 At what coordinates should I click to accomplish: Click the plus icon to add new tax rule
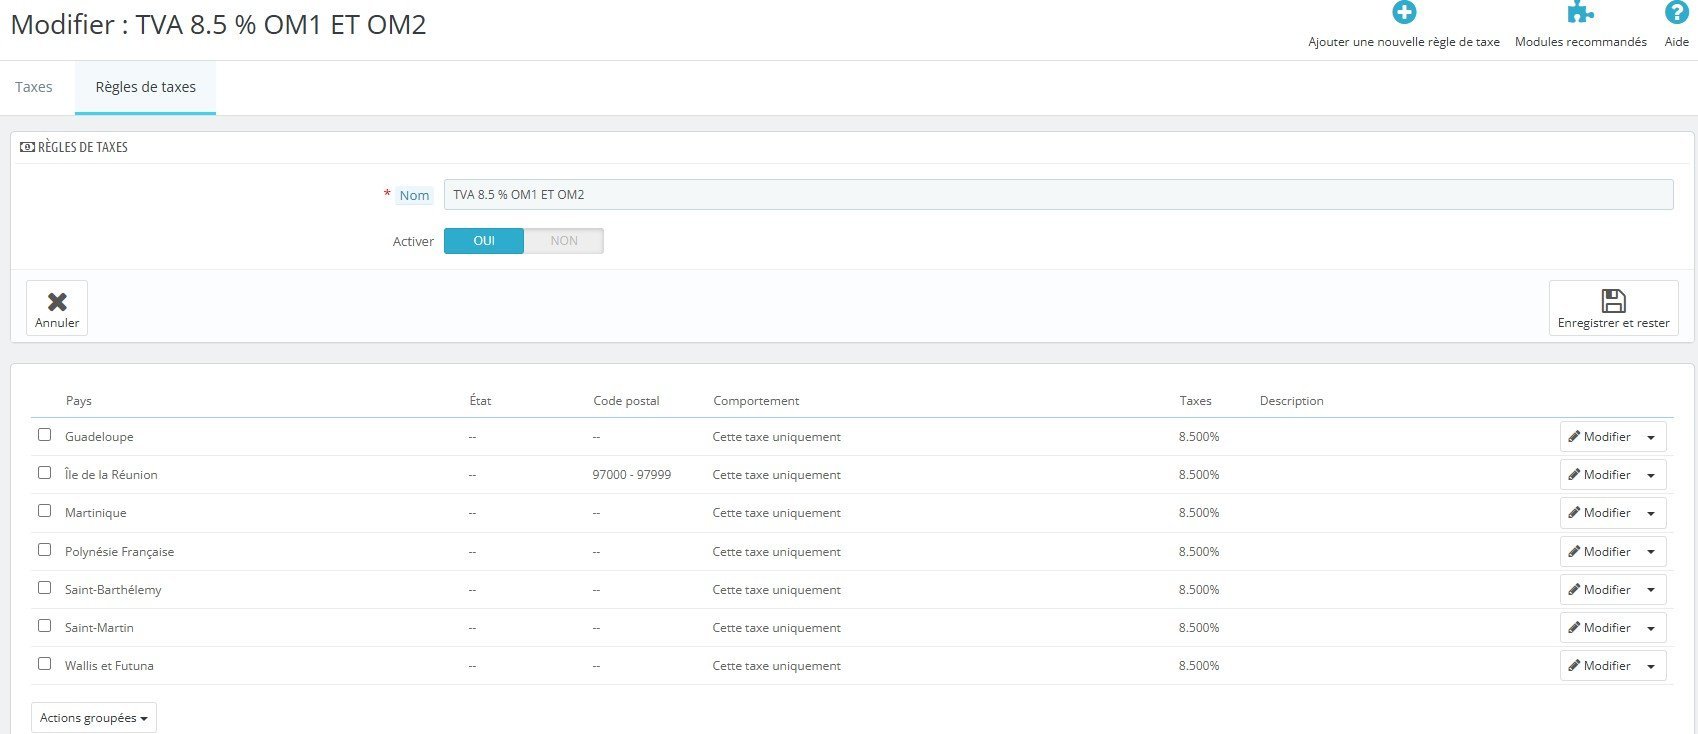(1404, 13)
